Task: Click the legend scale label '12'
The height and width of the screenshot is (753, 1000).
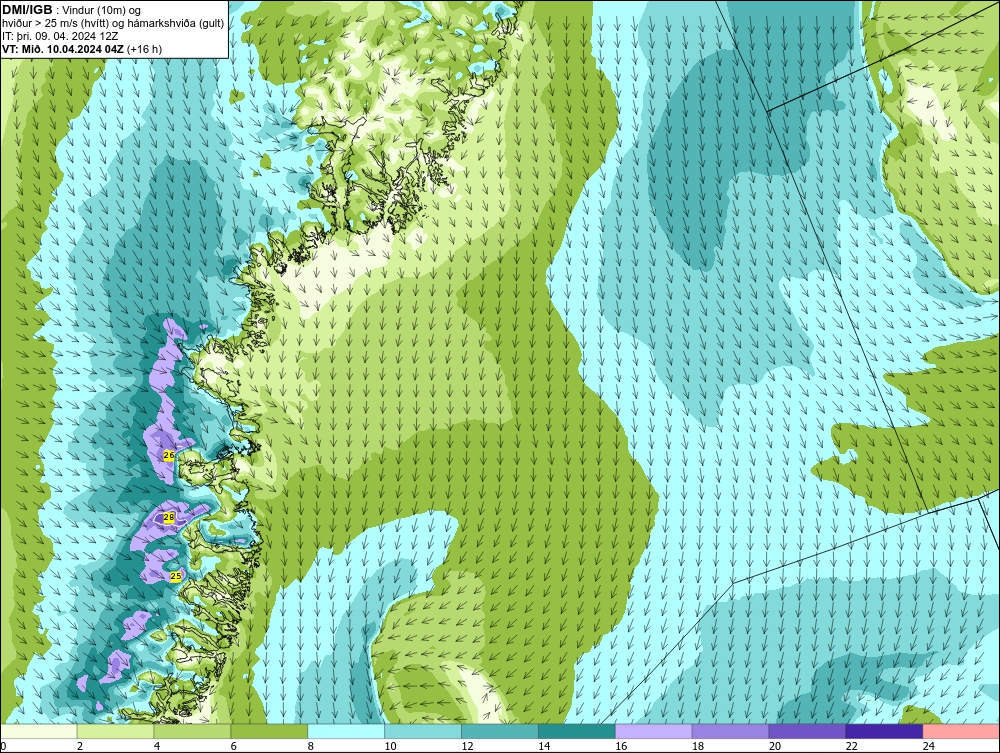Action: (x=467, y=746)
